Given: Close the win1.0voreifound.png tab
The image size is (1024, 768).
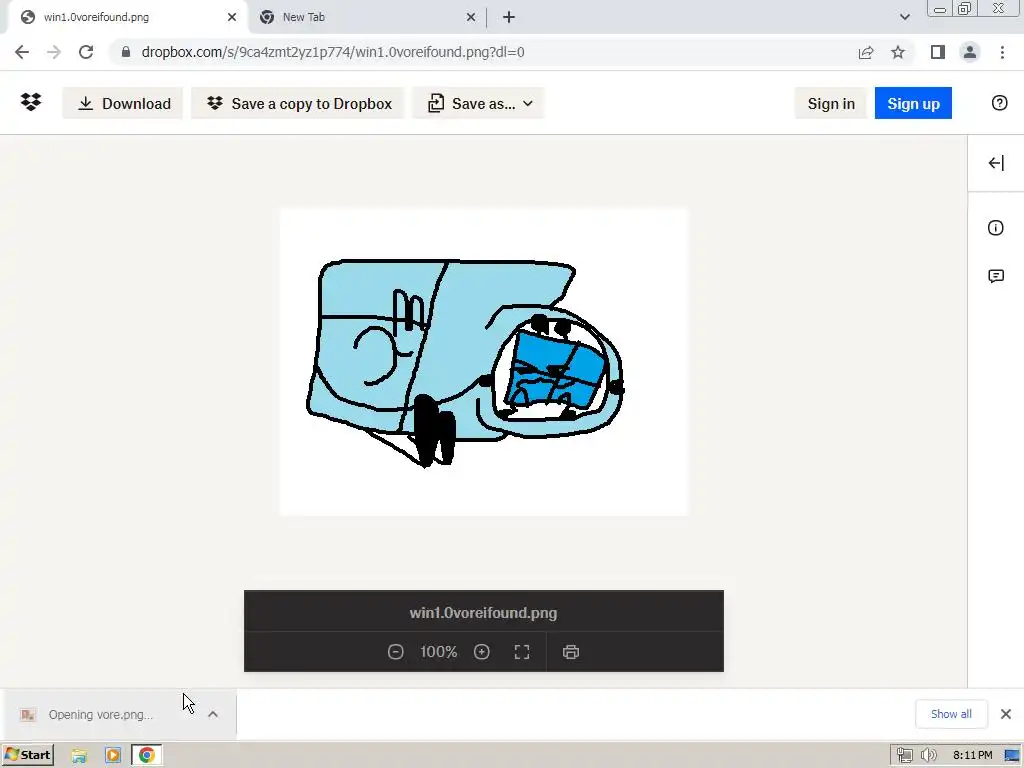Looking at the screenshot, I should click(x=232, y=17).
